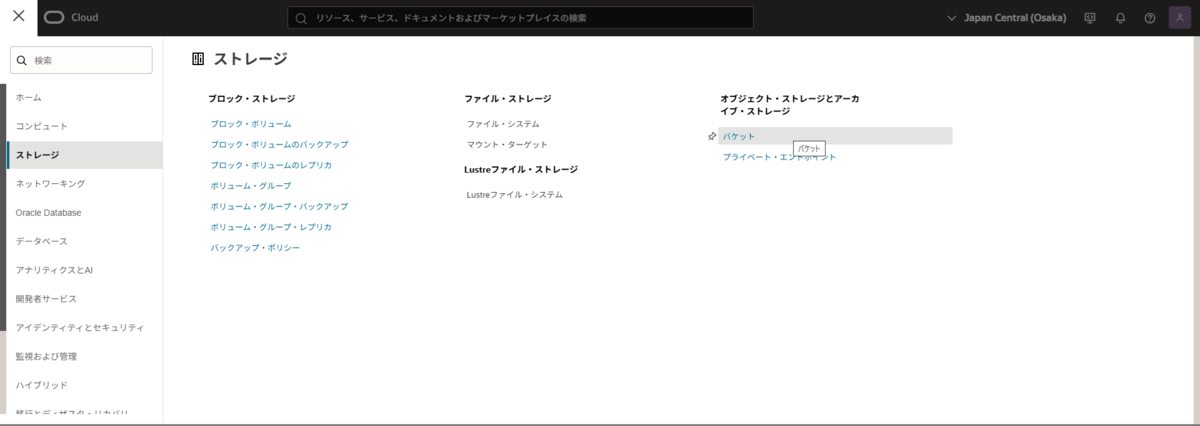Open the Lustreファイル・システム link
Screen dimensions: 1200x426
click(x=515, y=195)
